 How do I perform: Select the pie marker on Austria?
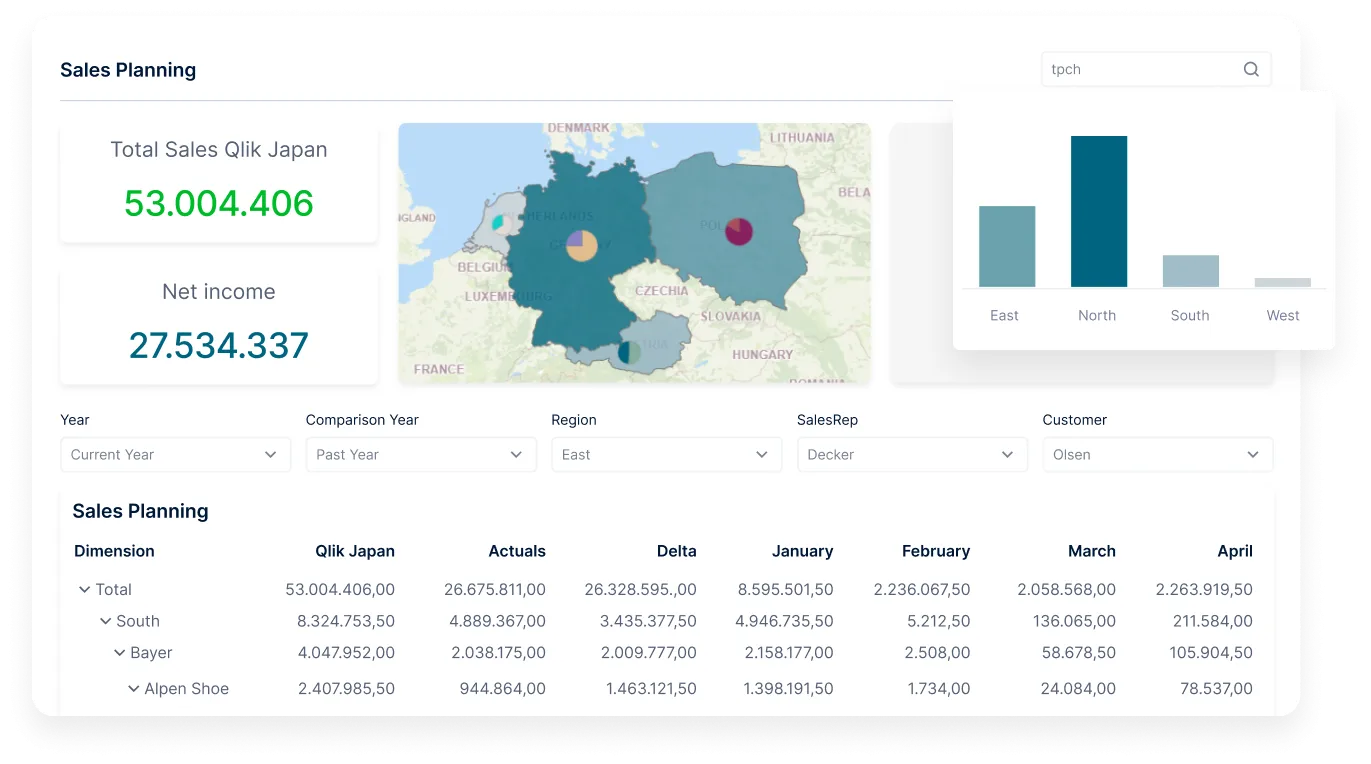[x=629, y=352]
